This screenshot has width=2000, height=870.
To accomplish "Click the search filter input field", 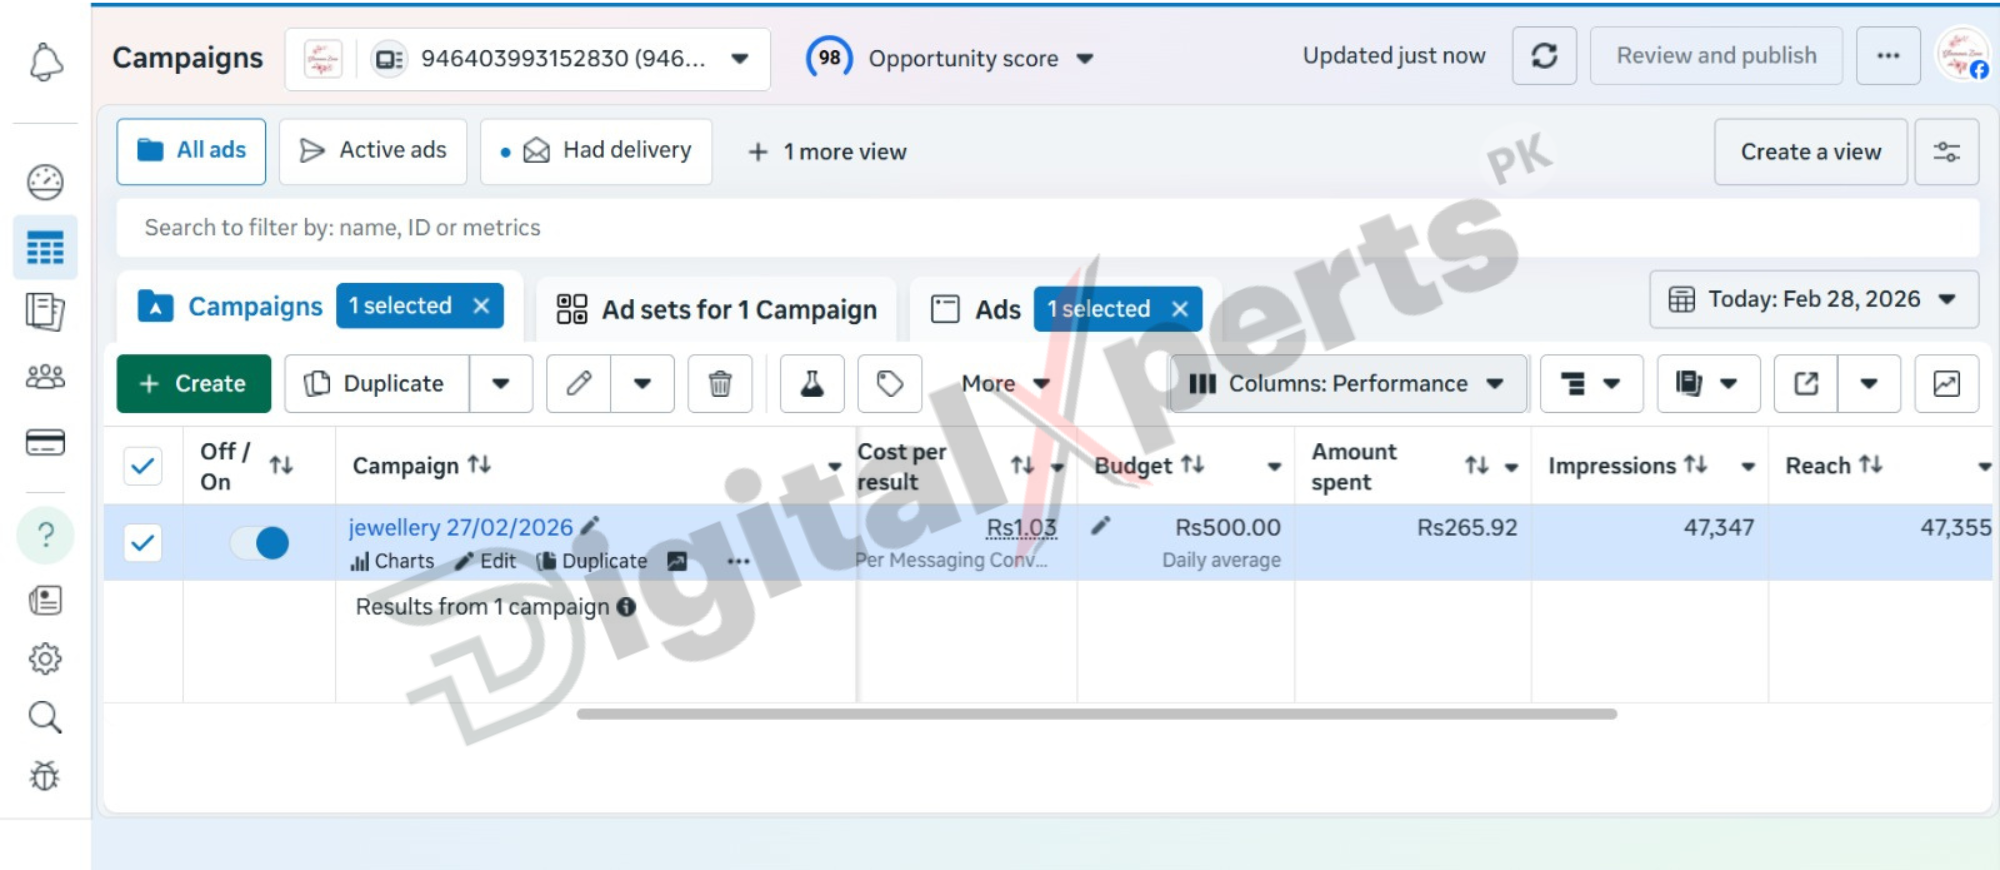I will click(x=1047, y=228).
